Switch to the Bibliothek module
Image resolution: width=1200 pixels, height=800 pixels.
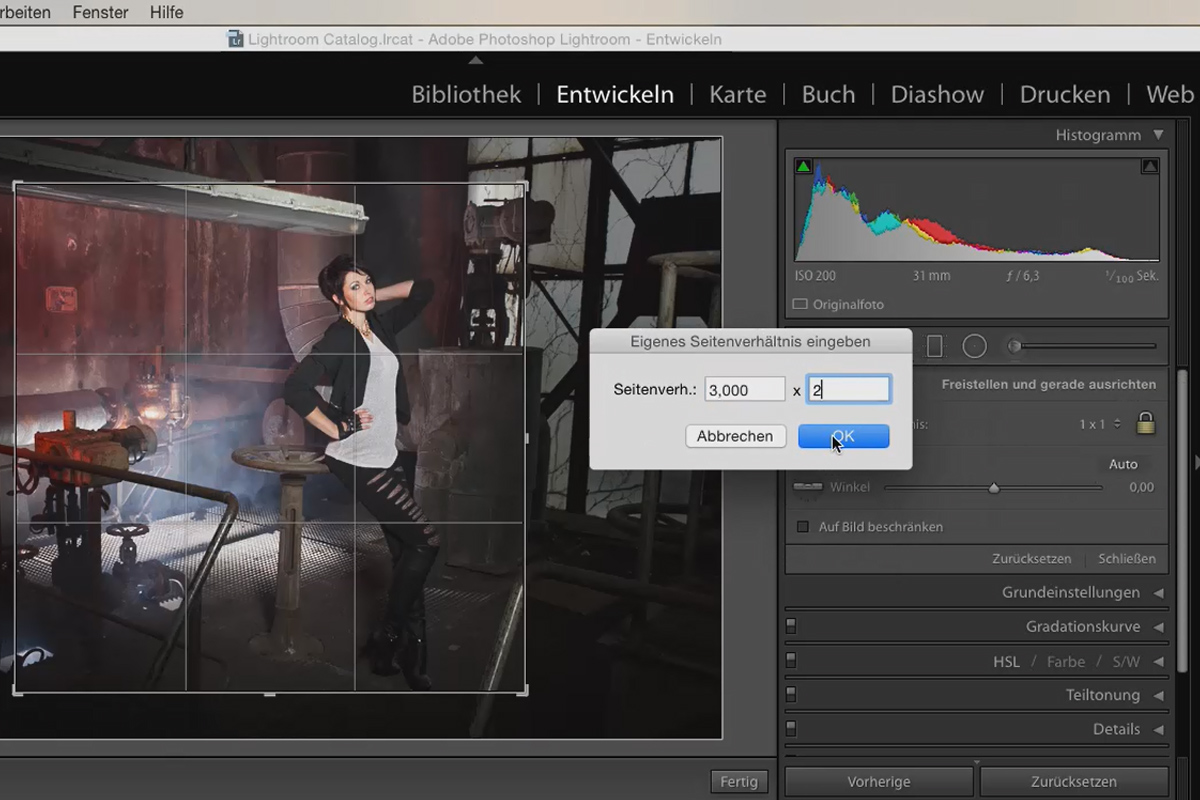pos(466,95)
